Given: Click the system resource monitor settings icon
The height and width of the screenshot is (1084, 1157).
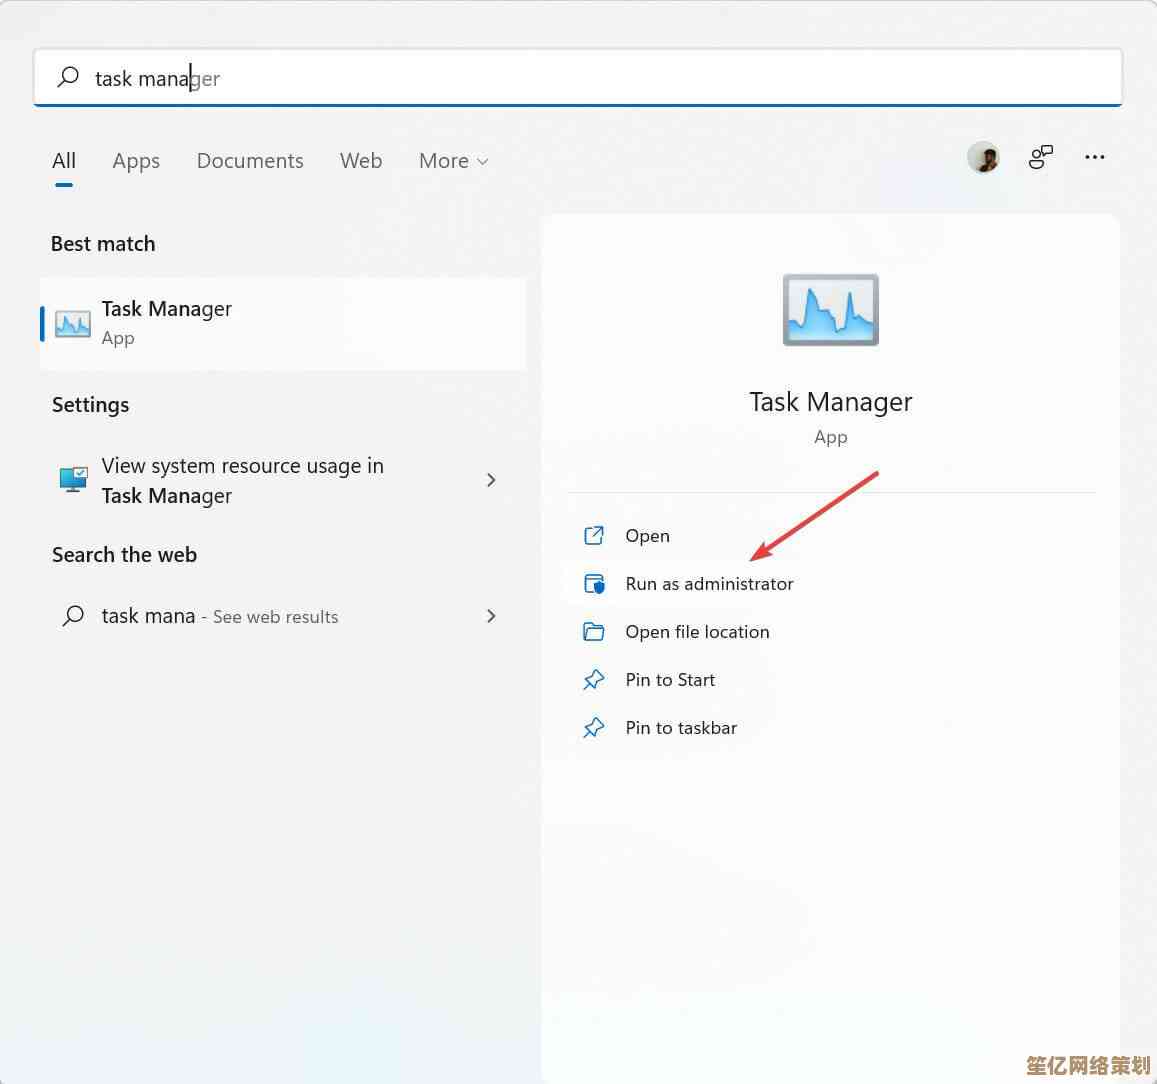Looking at the screenshot, I should click(x=73, y=480).
